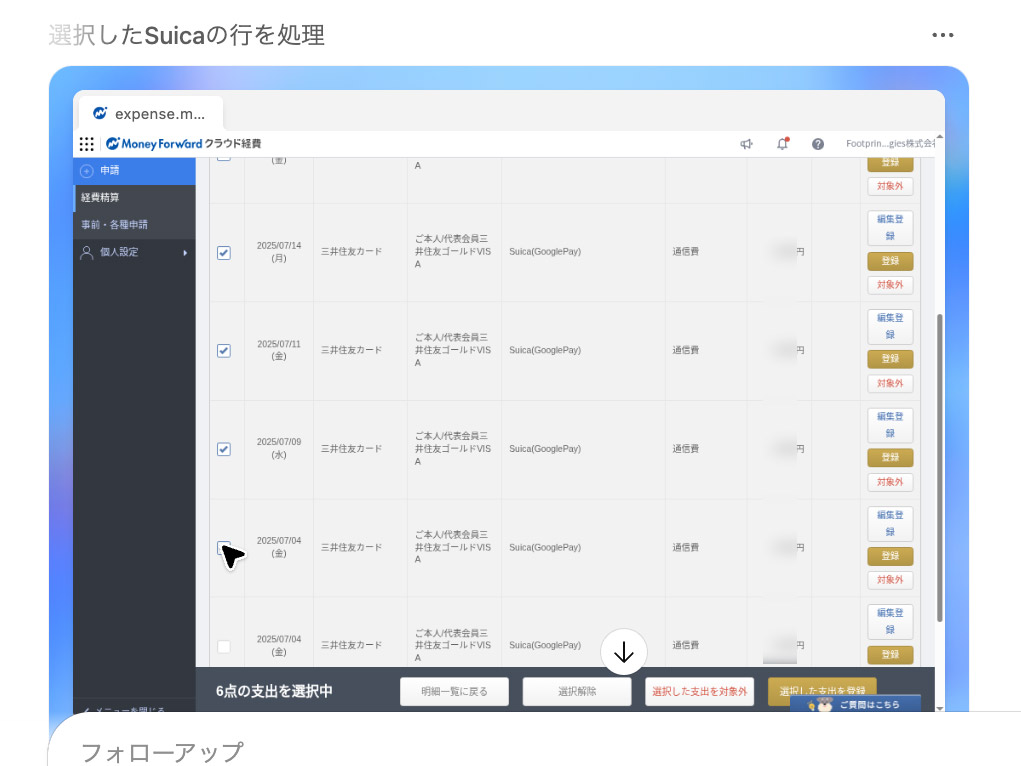
Task: Open the help question-mark icon
Action: coord(817,144)
